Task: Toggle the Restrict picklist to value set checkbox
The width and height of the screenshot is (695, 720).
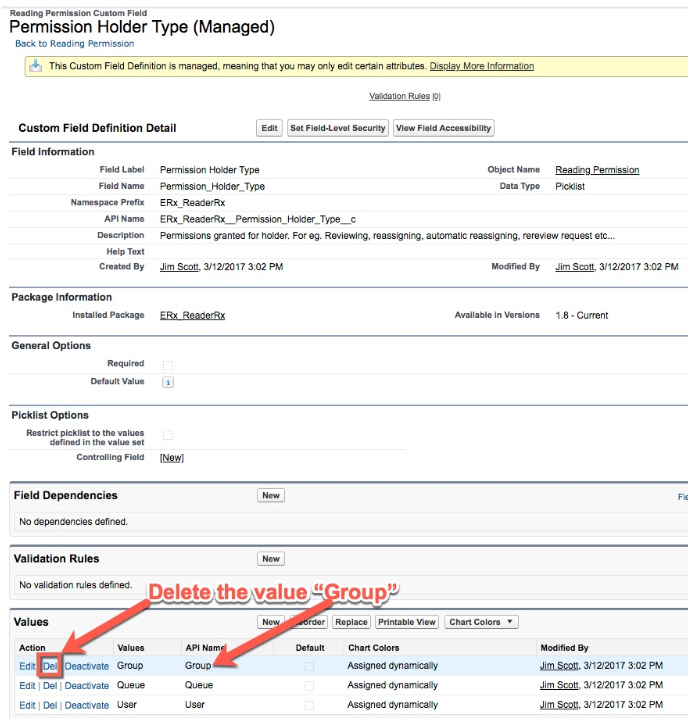Action: pos(168,435)
